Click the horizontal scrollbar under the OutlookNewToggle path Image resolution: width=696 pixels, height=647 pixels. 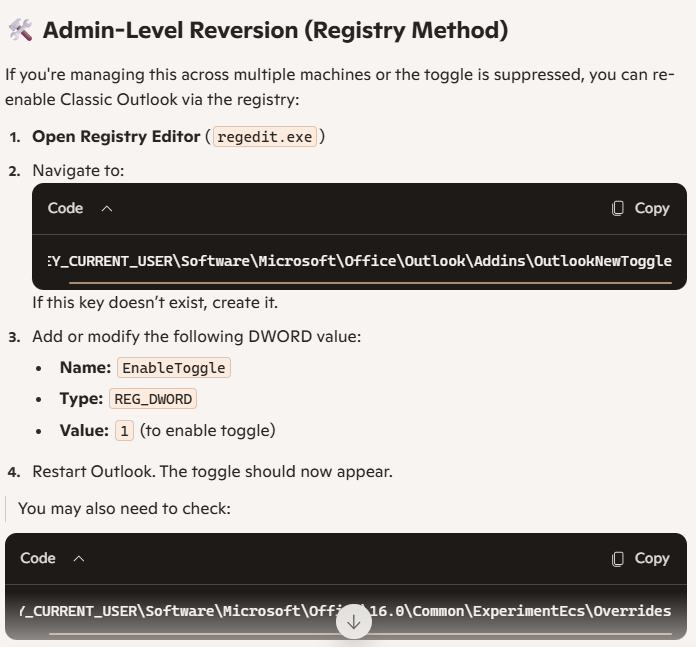click(x=370, y=282)
